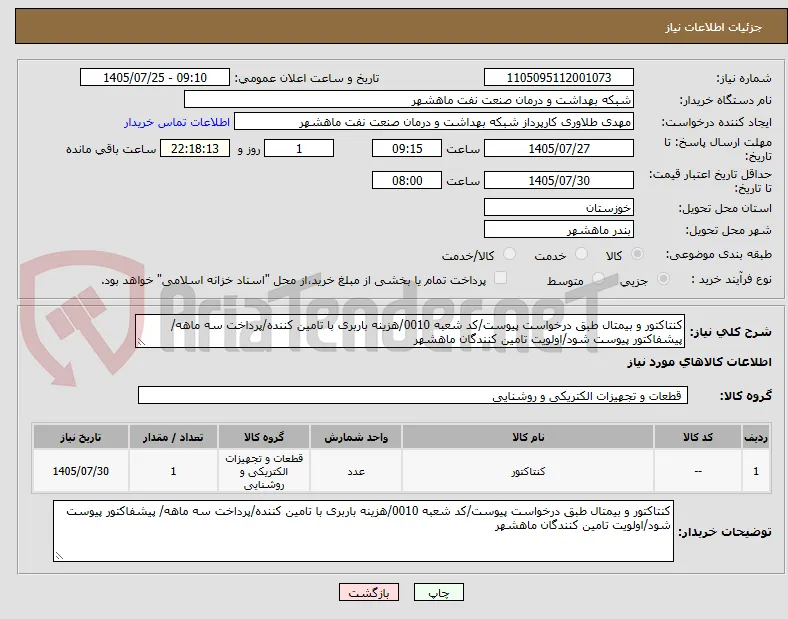Click the نام کالا column header
This screenshot has height=619, width=788.
point(528,437)
